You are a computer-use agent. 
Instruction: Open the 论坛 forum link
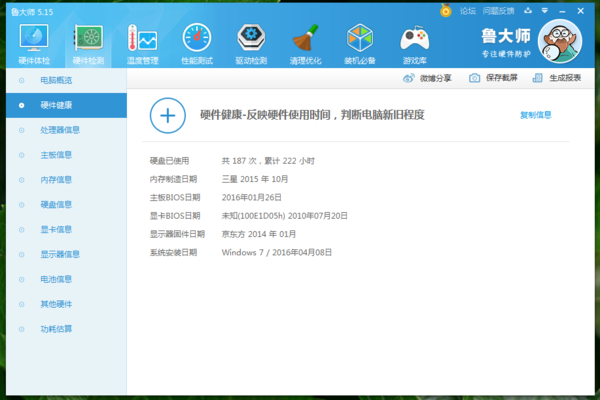pos(467,11)
